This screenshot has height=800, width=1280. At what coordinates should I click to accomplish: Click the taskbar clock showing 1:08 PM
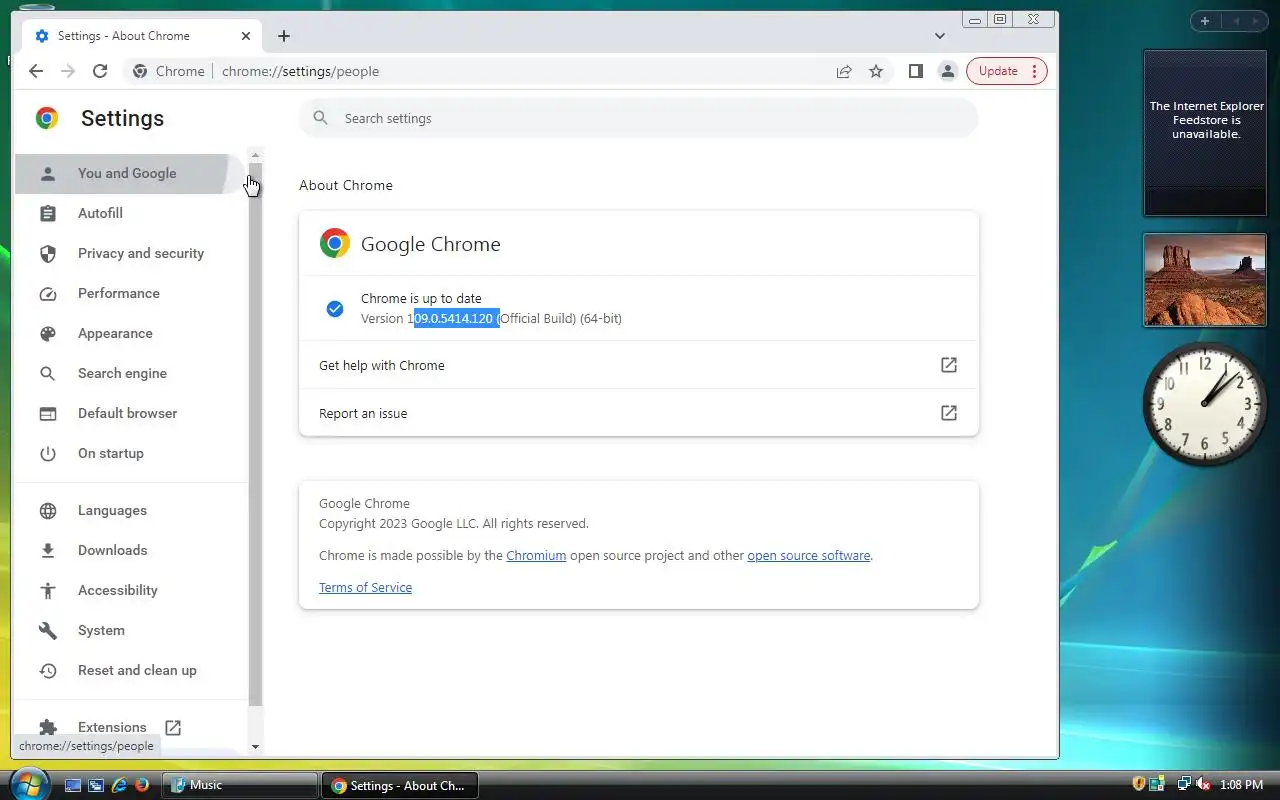1242,785
